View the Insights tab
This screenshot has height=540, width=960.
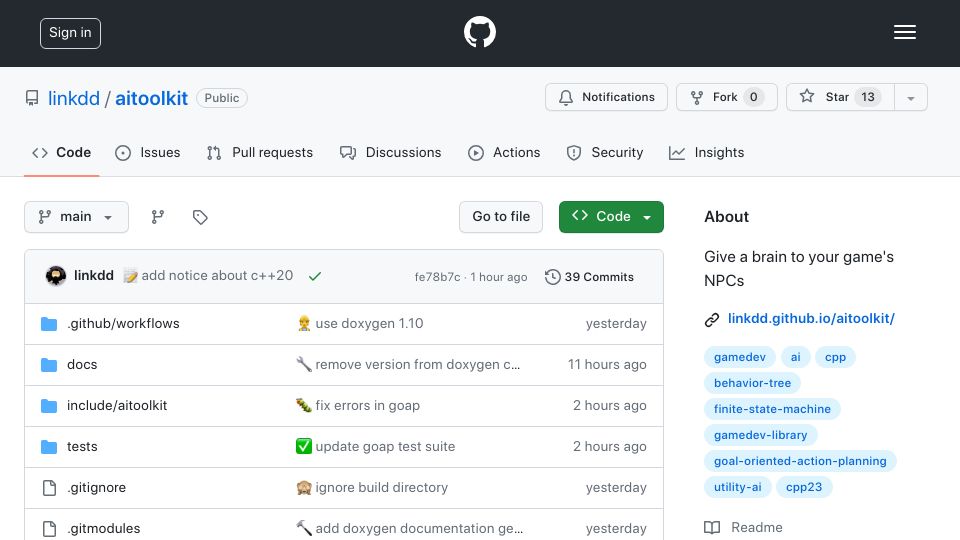tap(707, 152)
